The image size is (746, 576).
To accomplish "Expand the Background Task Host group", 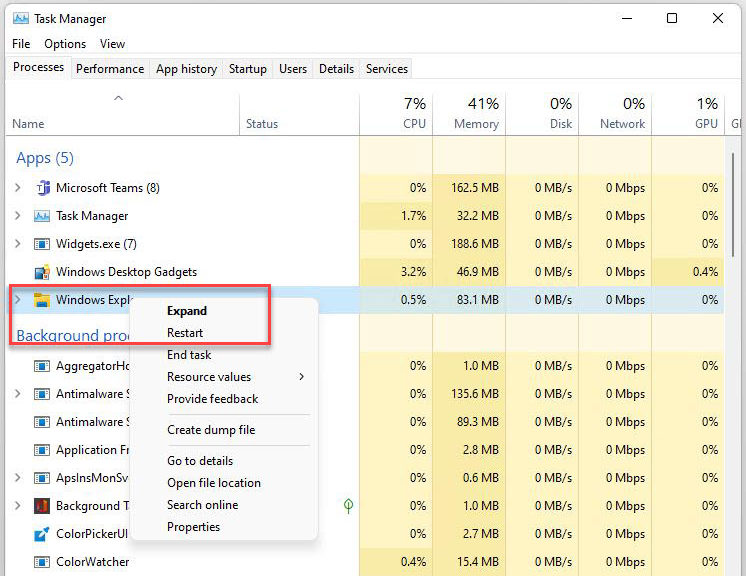I will pos(18,506).
